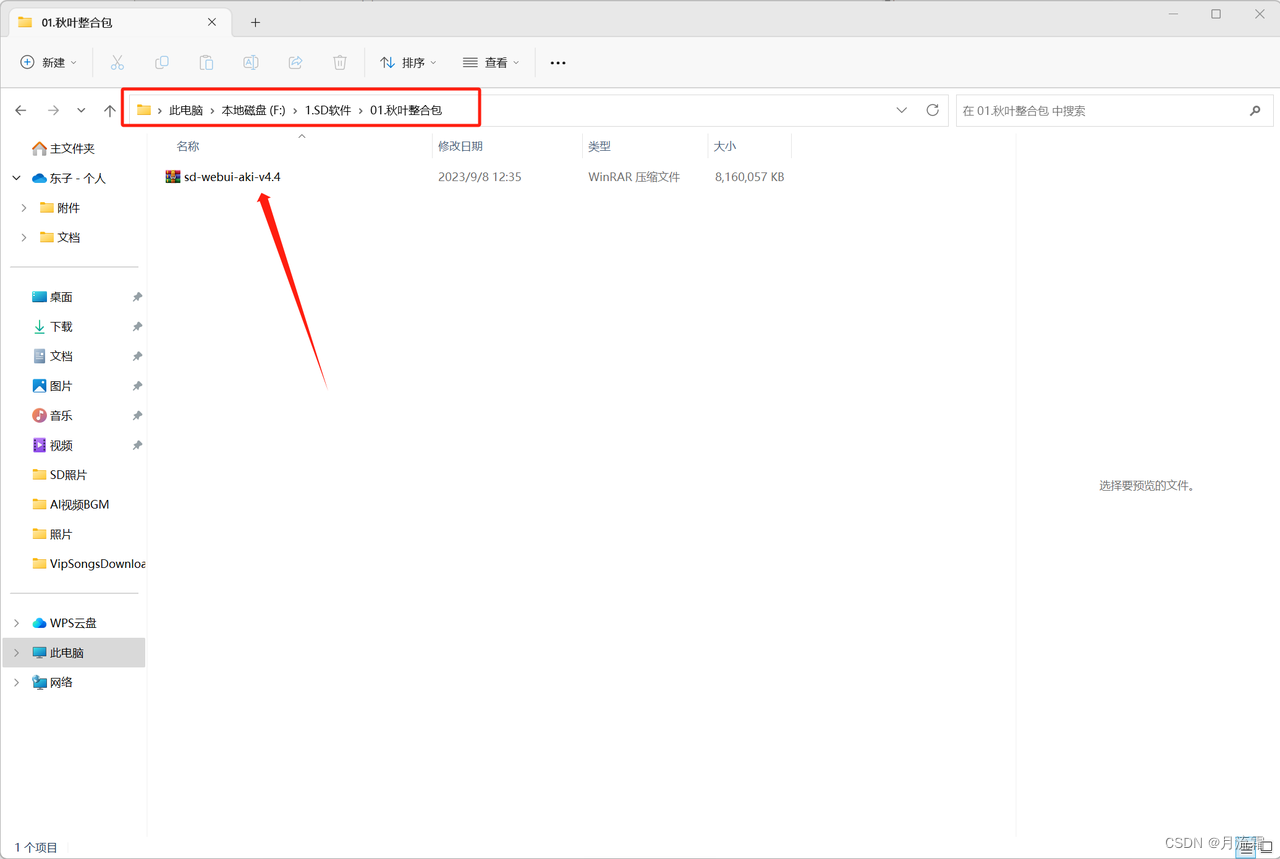Open SD照片 folder in sidebar

[60, 475]
